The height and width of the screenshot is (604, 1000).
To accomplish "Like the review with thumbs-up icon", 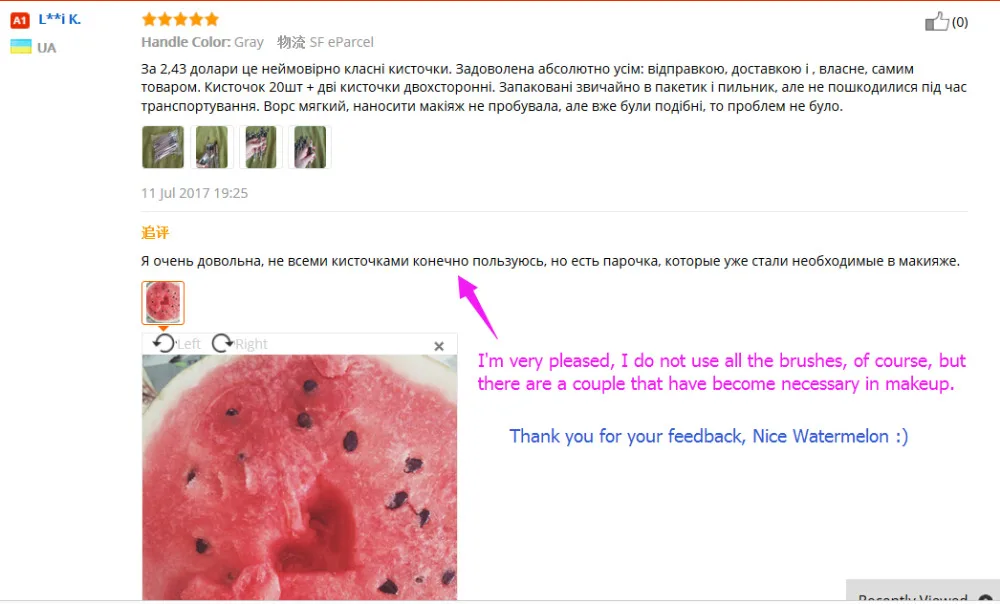I will [937, 21].
